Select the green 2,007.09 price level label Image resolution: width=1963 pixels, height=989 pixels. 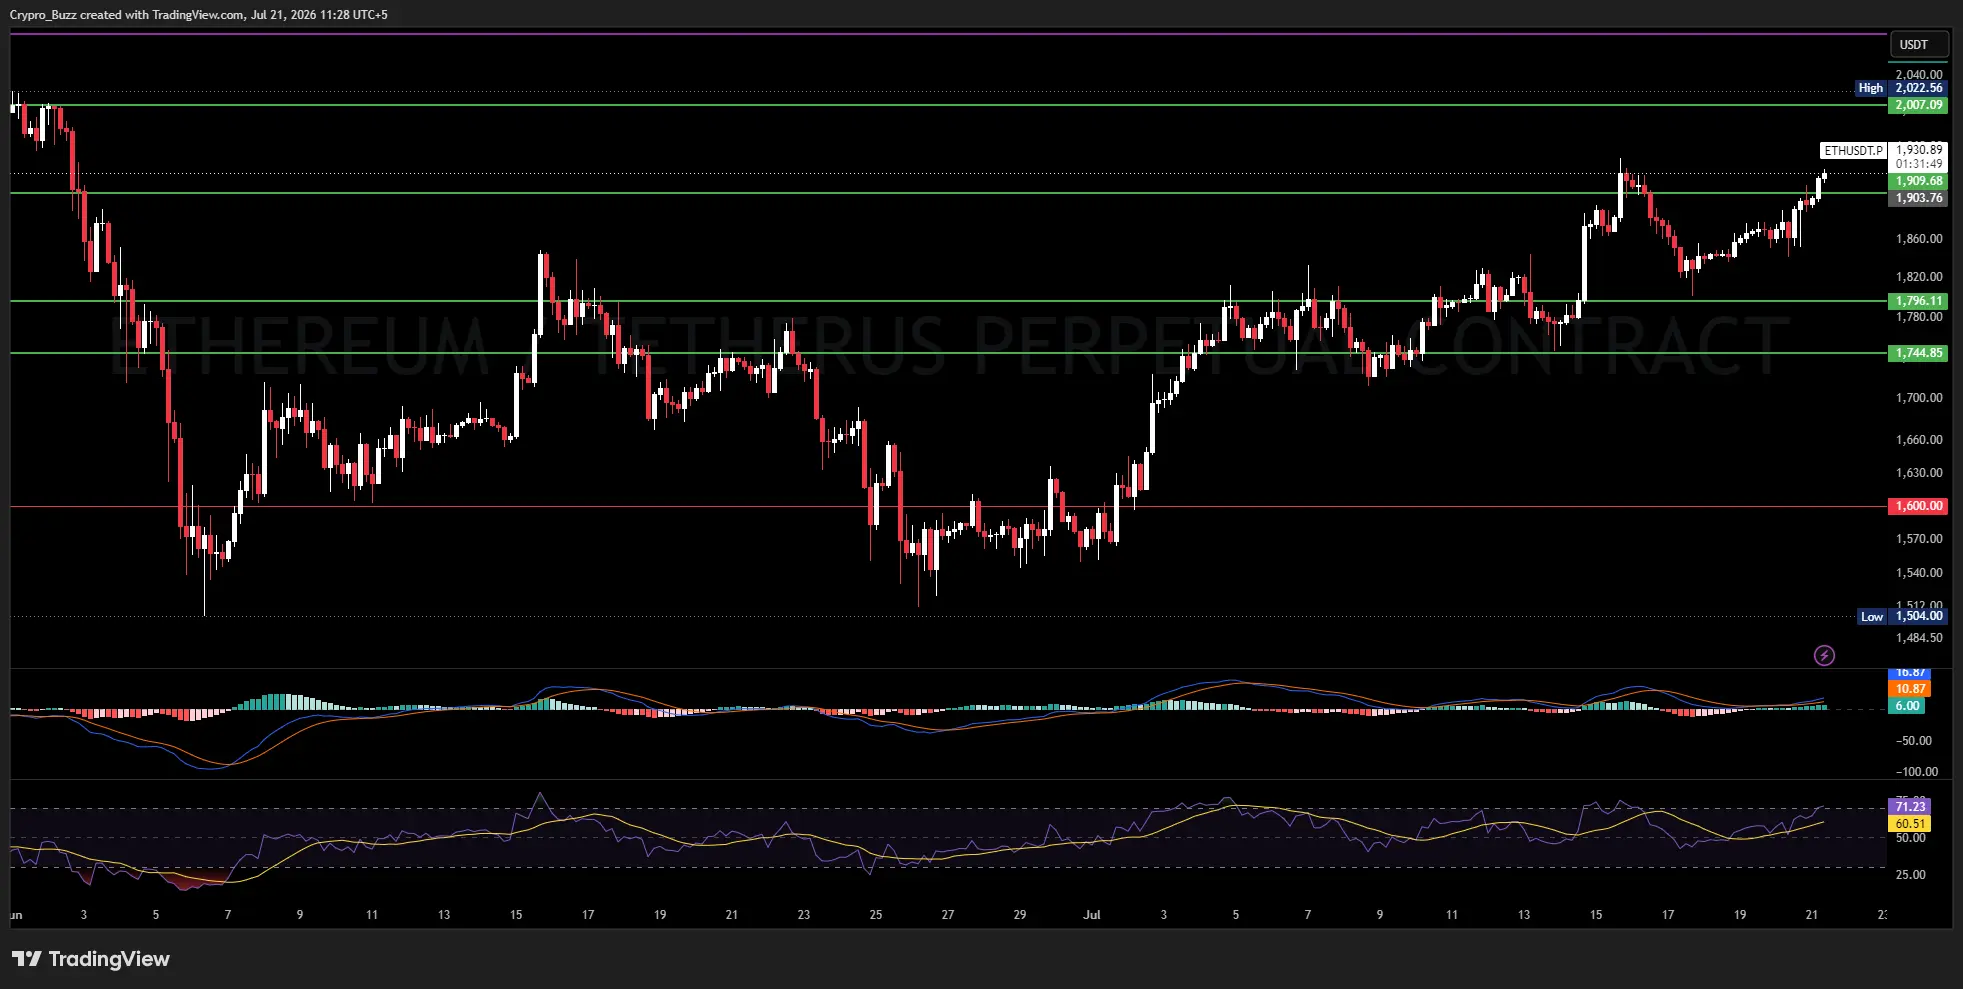[1919, 105]
